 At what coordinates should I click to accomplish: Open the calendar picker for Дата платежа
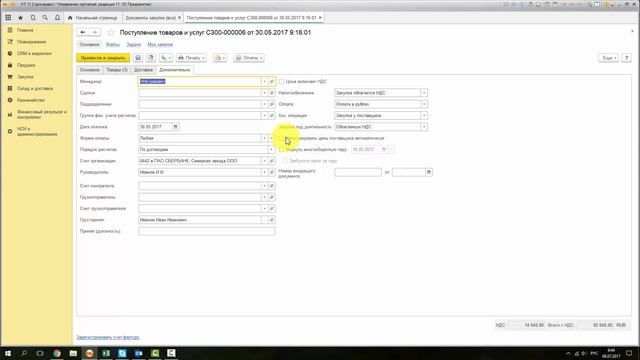176,127
